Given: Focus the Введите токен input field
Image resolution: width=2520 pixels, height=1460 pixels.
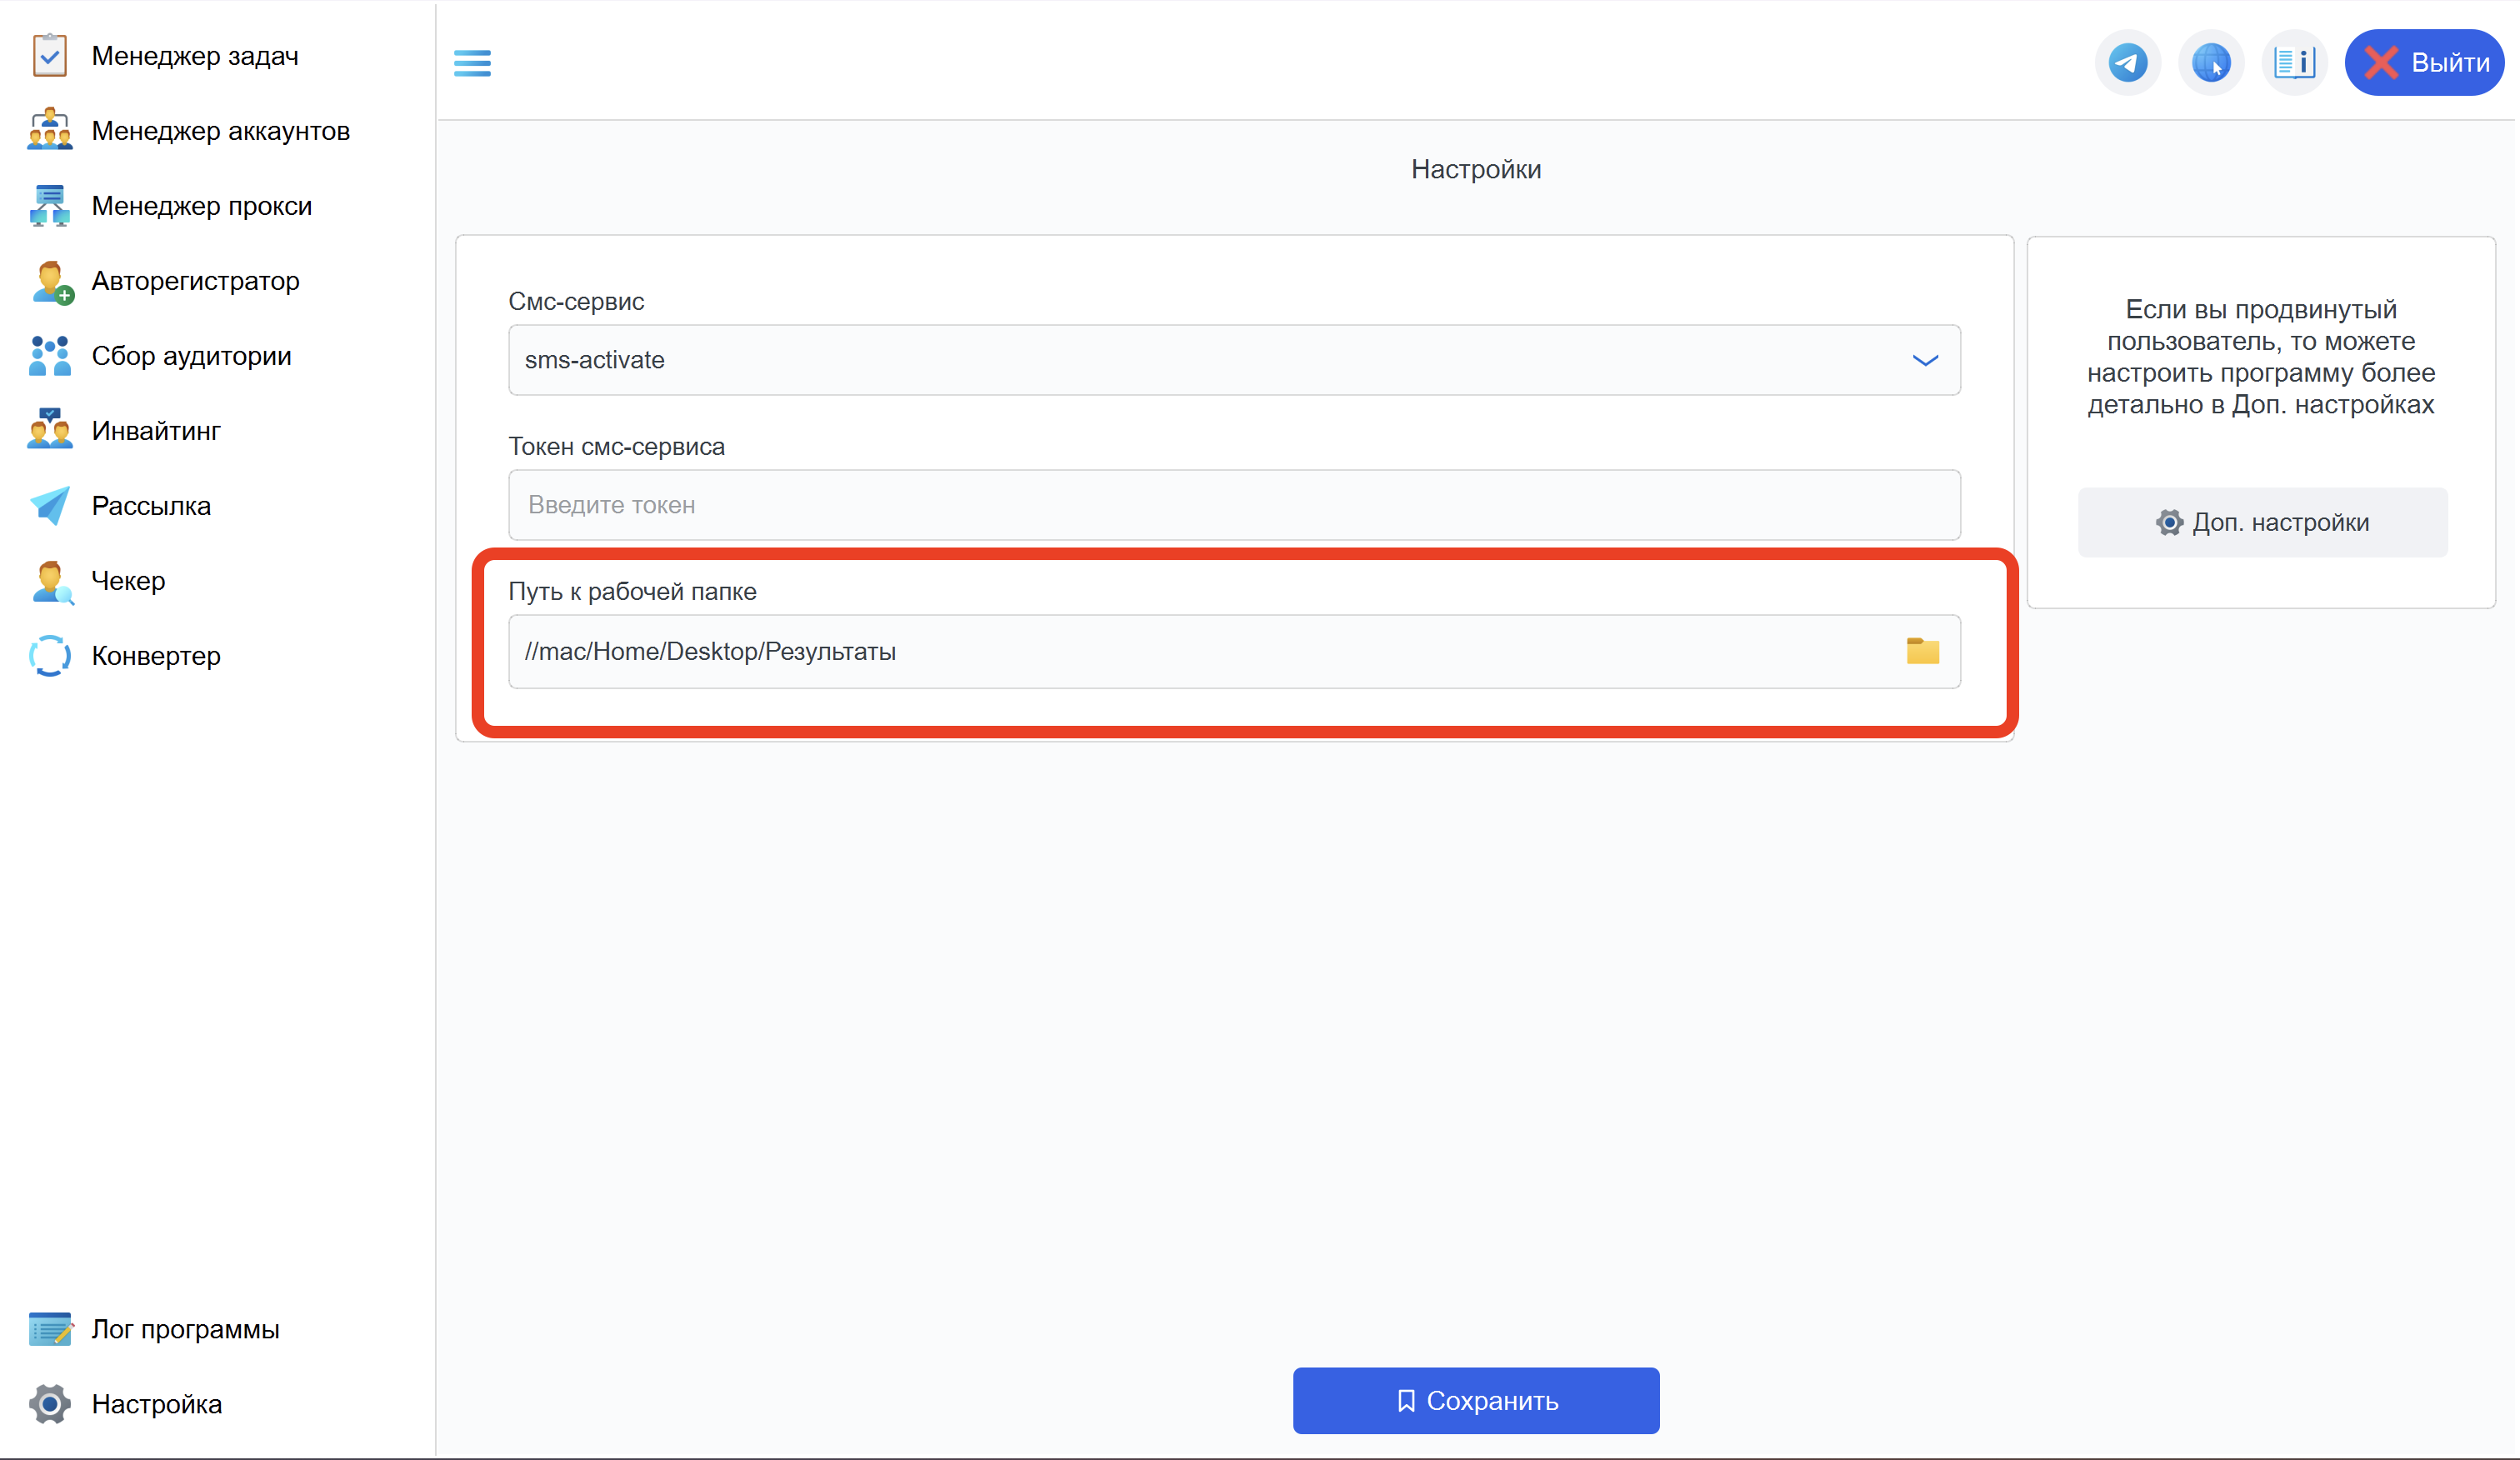Looking at the screenshot, I should [1233, 505].
